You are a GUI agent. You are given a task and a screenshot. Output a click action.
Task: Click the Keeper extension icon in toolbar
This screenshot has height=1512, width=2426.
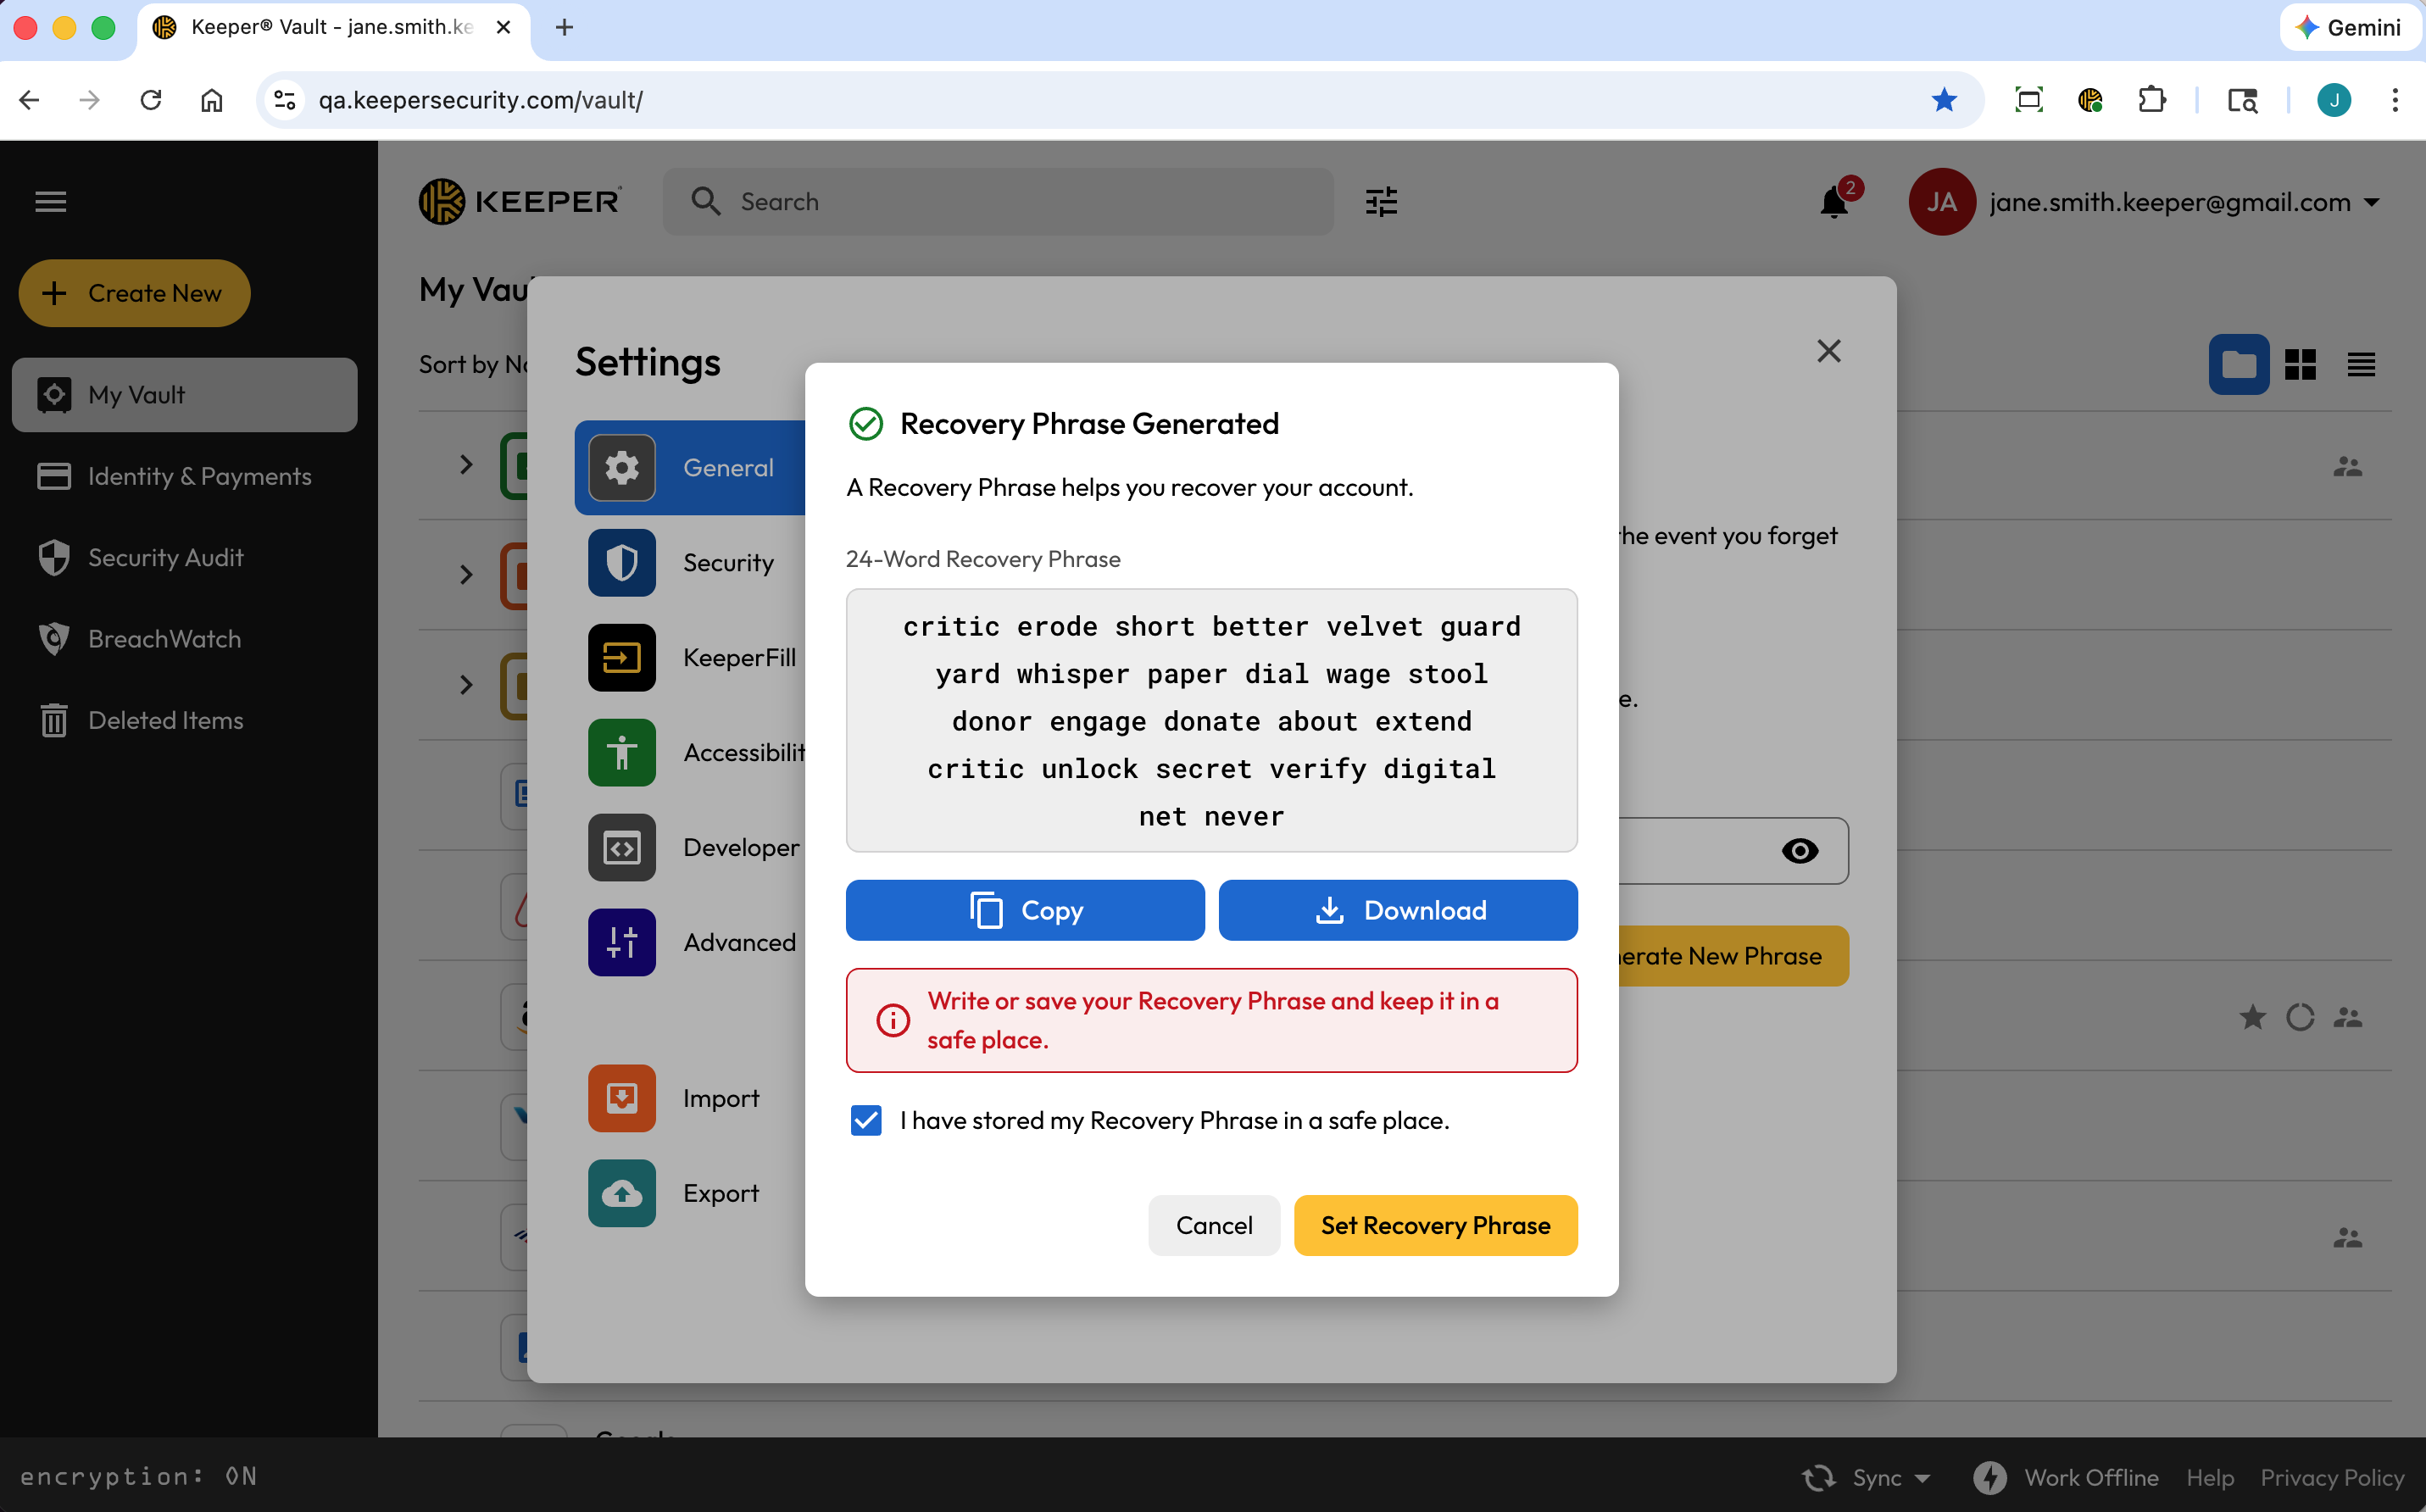click(2090, 100)
